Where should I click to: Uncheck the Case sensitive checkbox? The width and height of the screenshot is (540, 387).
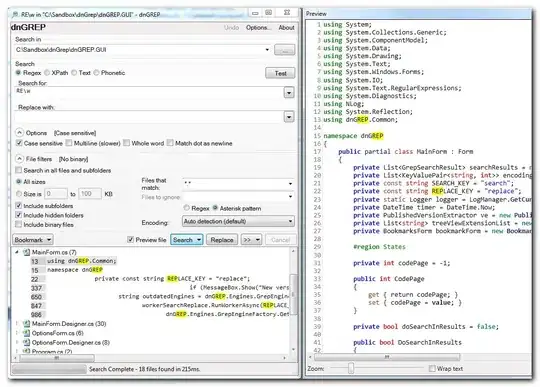19,143
